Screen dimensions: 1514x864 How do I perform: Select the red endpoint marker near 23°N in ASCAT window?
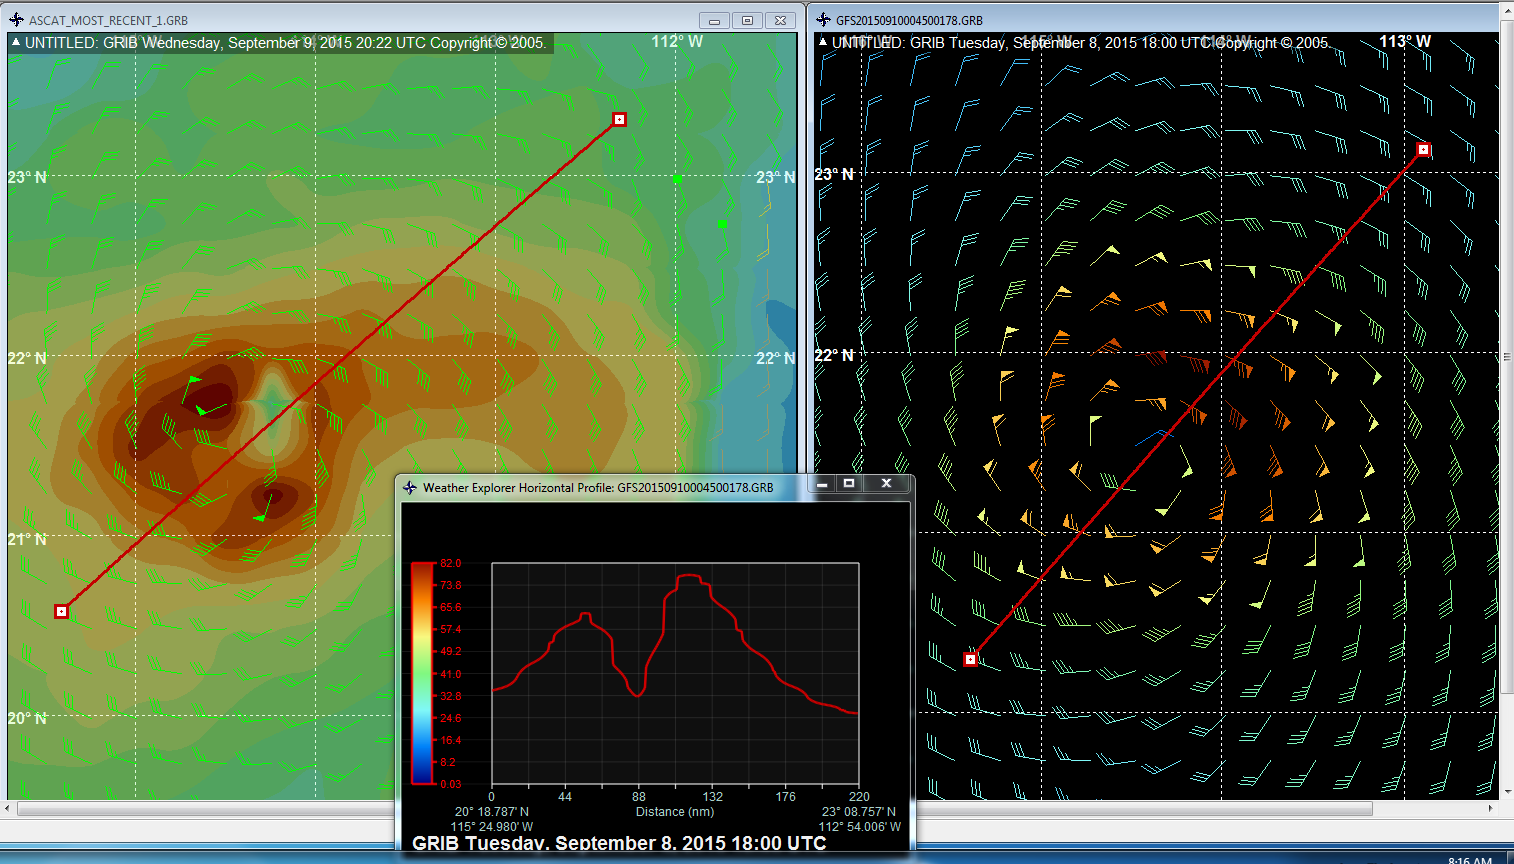618,118
